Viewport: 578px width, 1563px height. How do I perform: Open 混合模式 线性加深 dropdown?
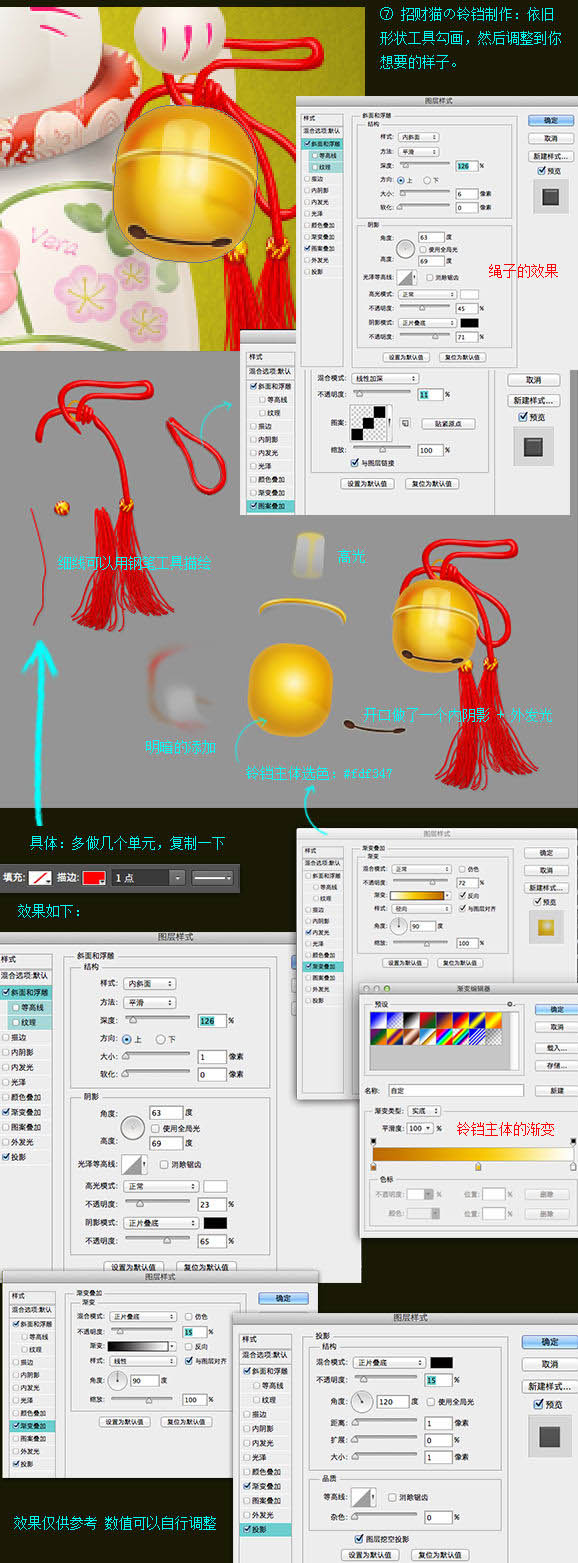(x=383, y=379)
